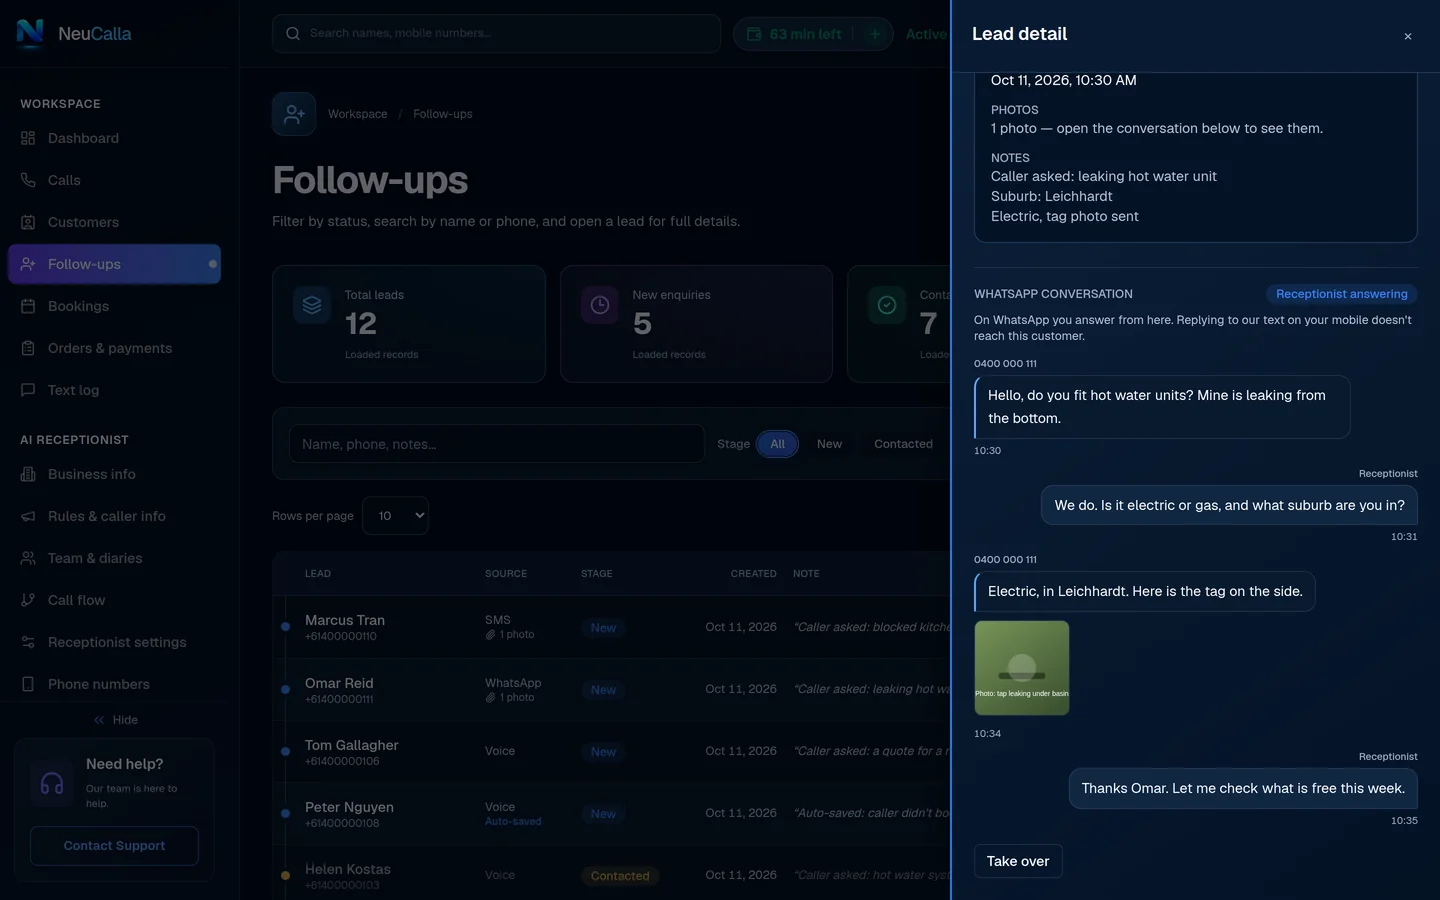Click the Take over button
The height and width of the screenshot is (900, 1440).
tap(1018, 861)
